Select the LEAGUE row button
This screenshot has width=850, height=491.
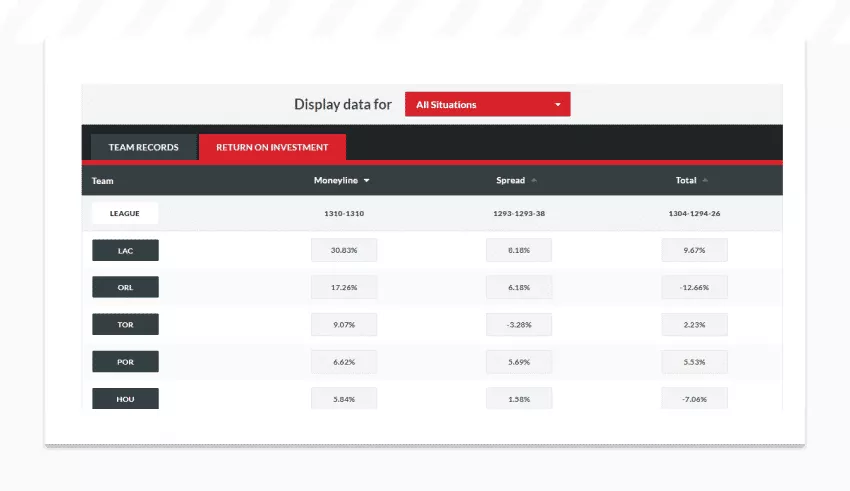point(125,213)
